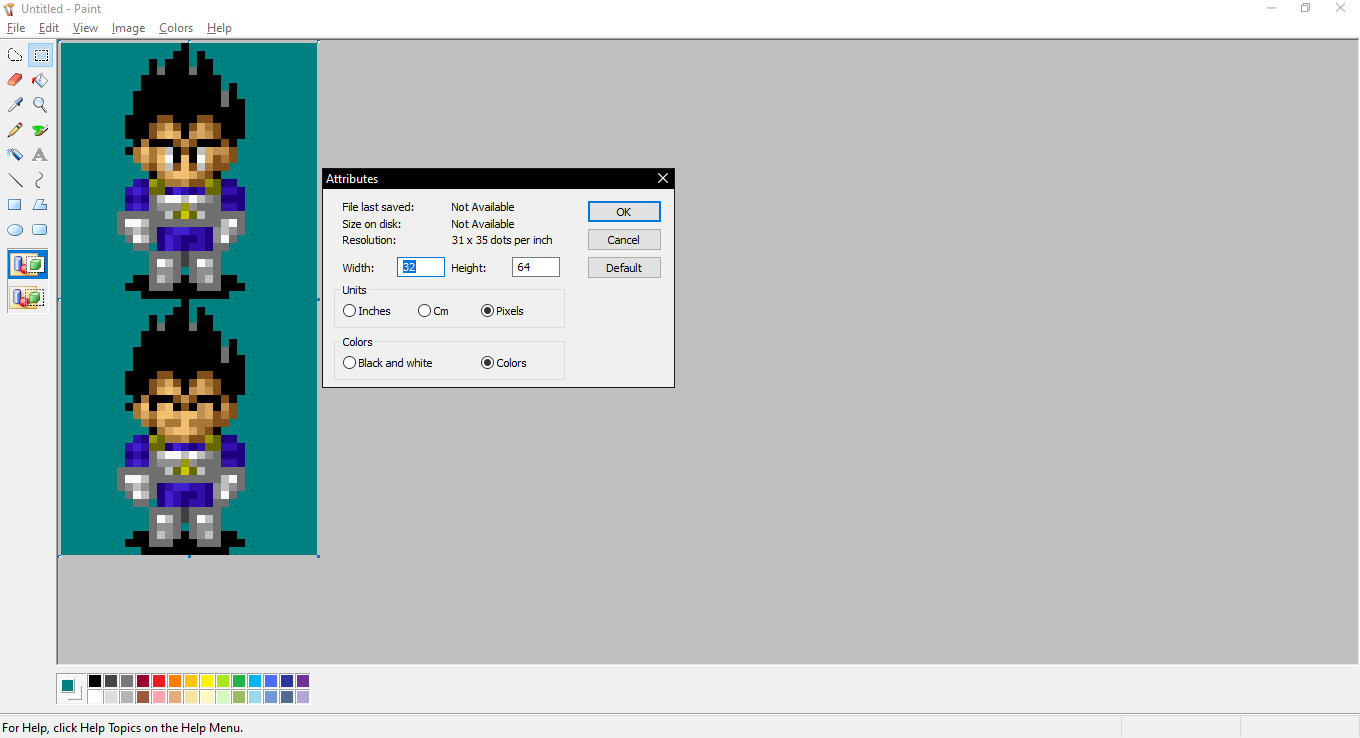This screenshot has width=1360, height=738.
Task: Select the Airbrush spray can tool
Action: click(15, 155)
